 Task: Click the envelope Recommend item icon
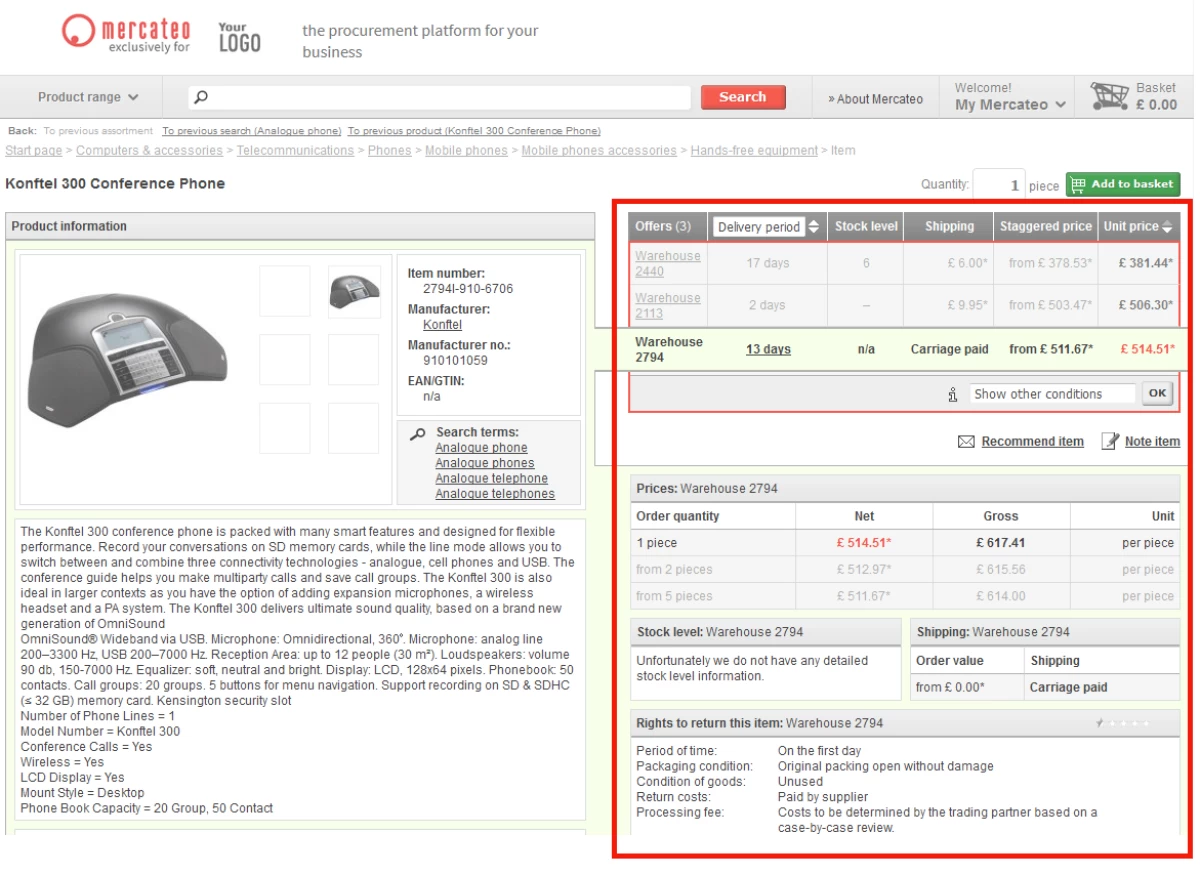coord(966,441)
